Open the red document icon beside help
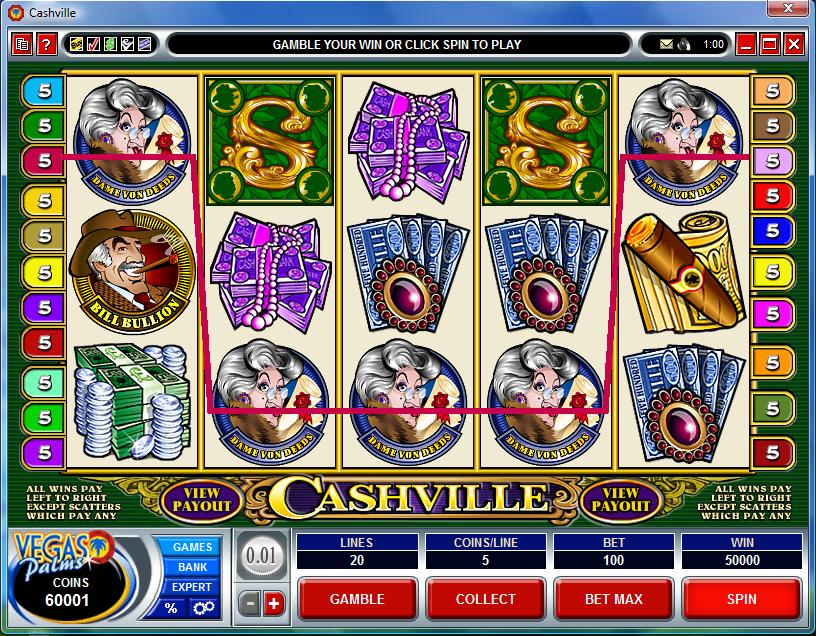This screenshot has width=816, height=636. coord(22,45)
